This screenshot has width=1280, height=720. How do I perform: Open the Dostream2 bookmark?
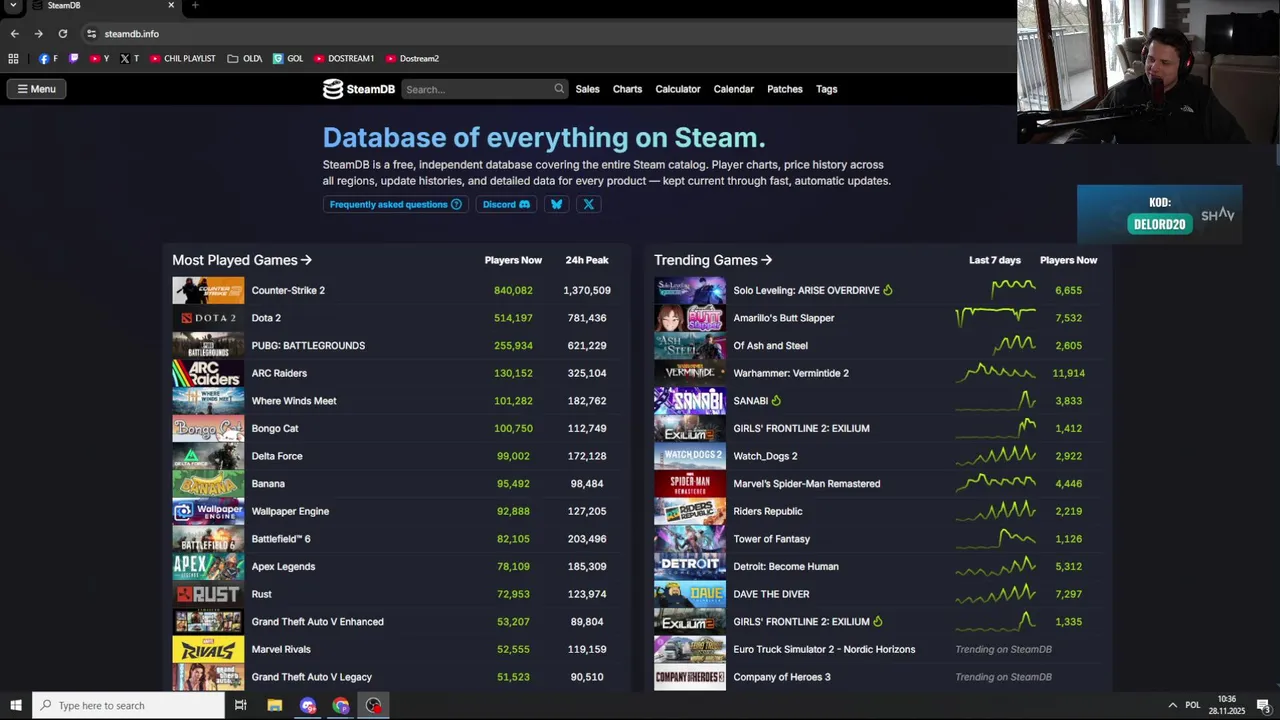pos(412,59)
